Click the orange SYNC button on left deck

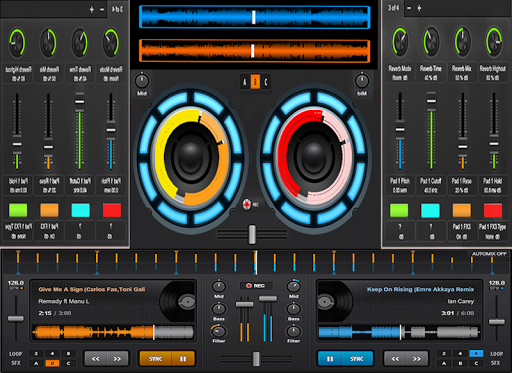156,359
